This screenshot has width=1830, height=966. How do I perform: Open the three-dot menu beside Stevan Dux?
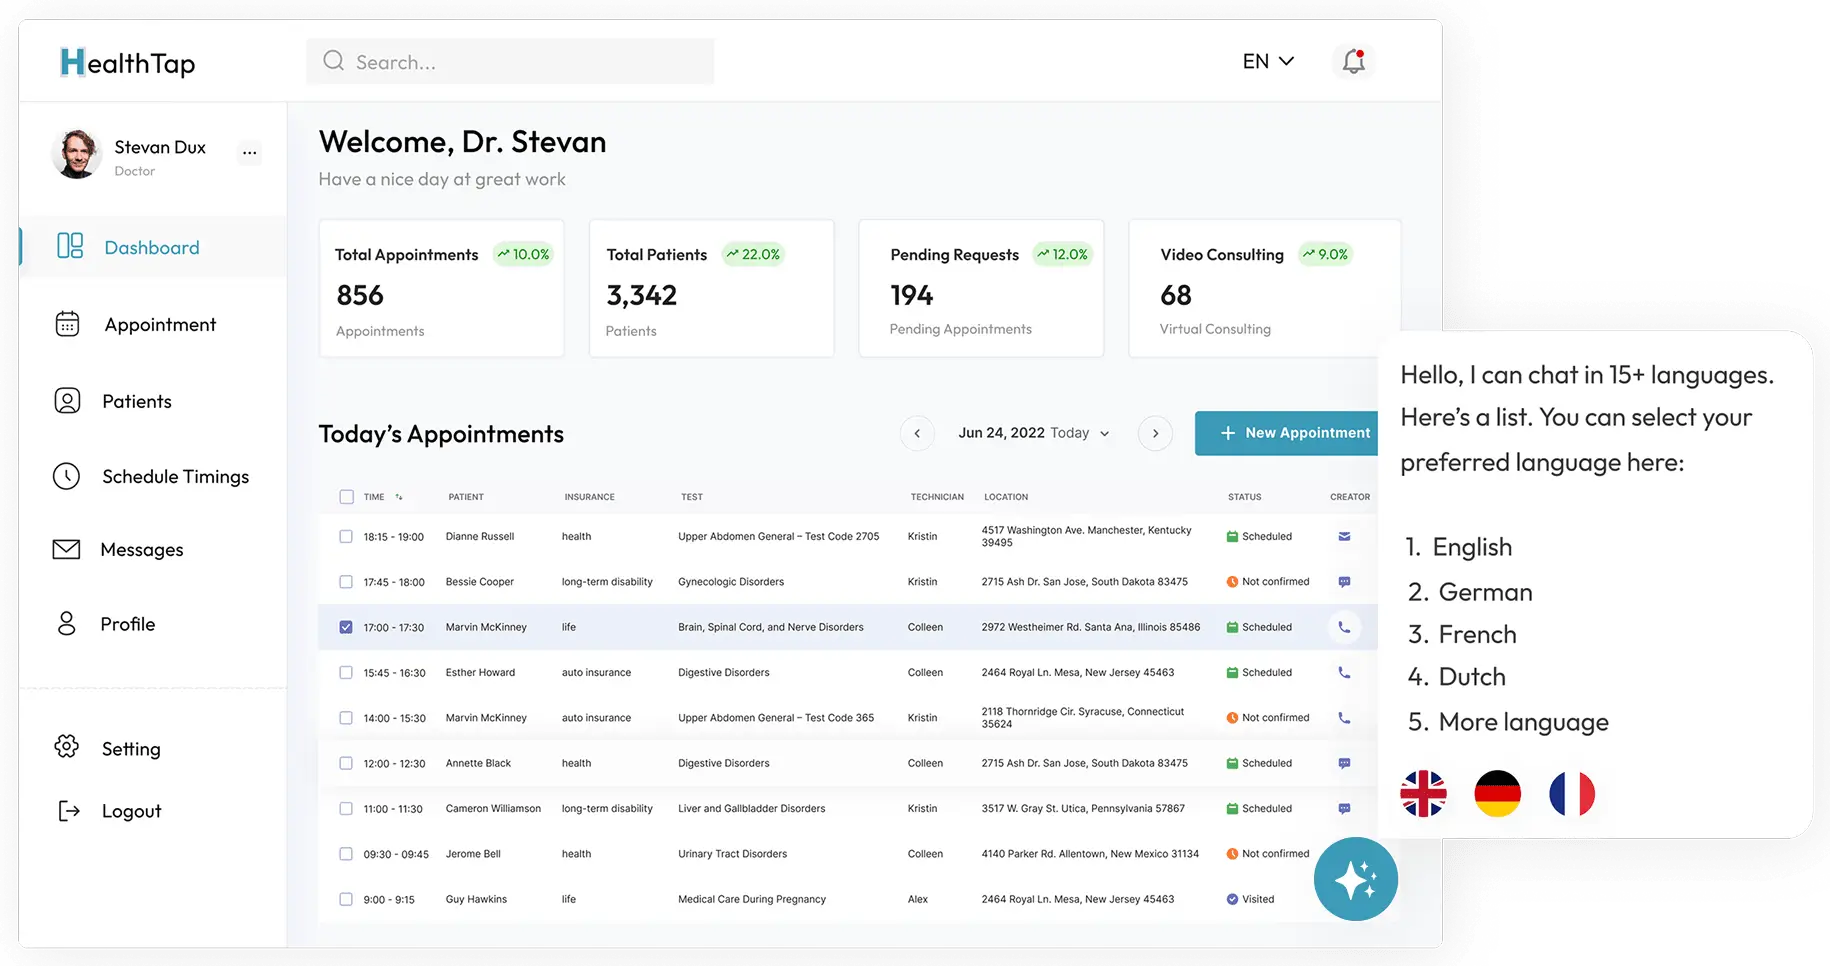click(x=249, y=153)
